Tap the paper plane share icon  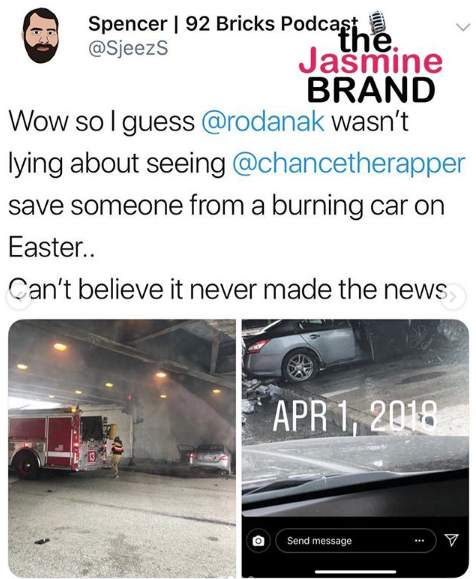coord(451,540)
